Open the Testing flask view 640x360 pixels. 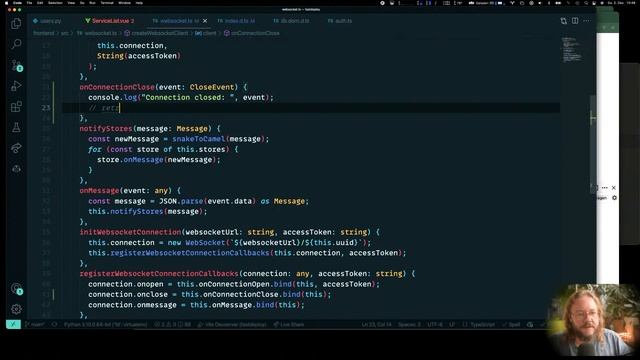pyautogui.click(x=16, y=127)
